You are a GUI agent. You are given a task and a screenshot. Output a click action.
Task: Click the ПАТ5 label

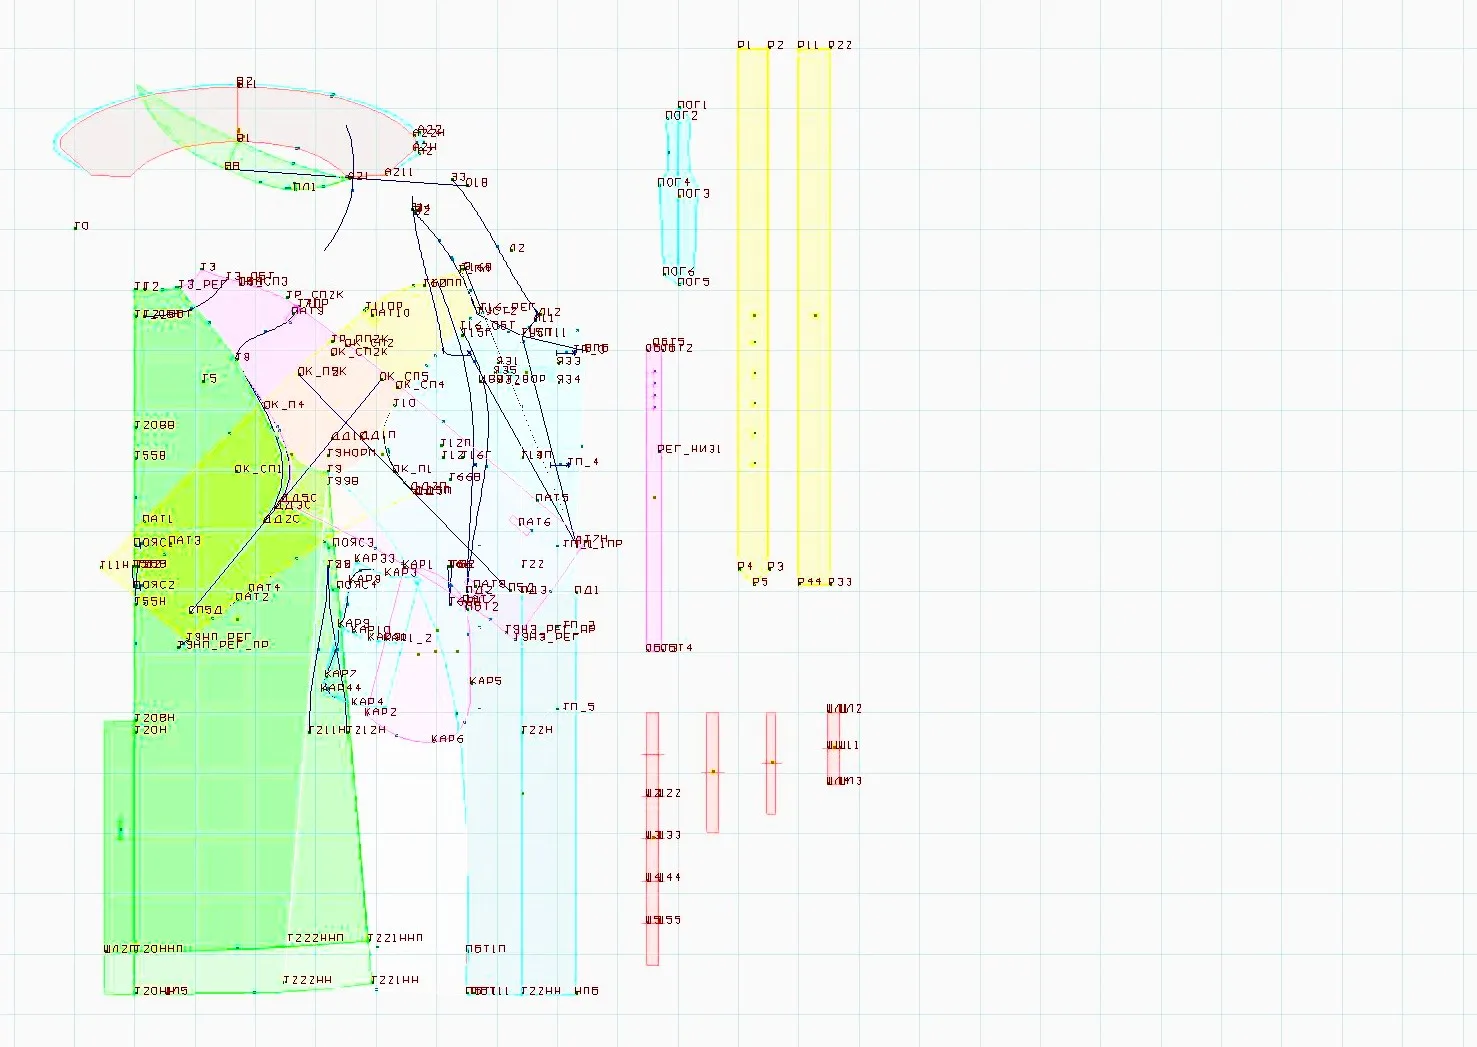click(x=552, y=498)
